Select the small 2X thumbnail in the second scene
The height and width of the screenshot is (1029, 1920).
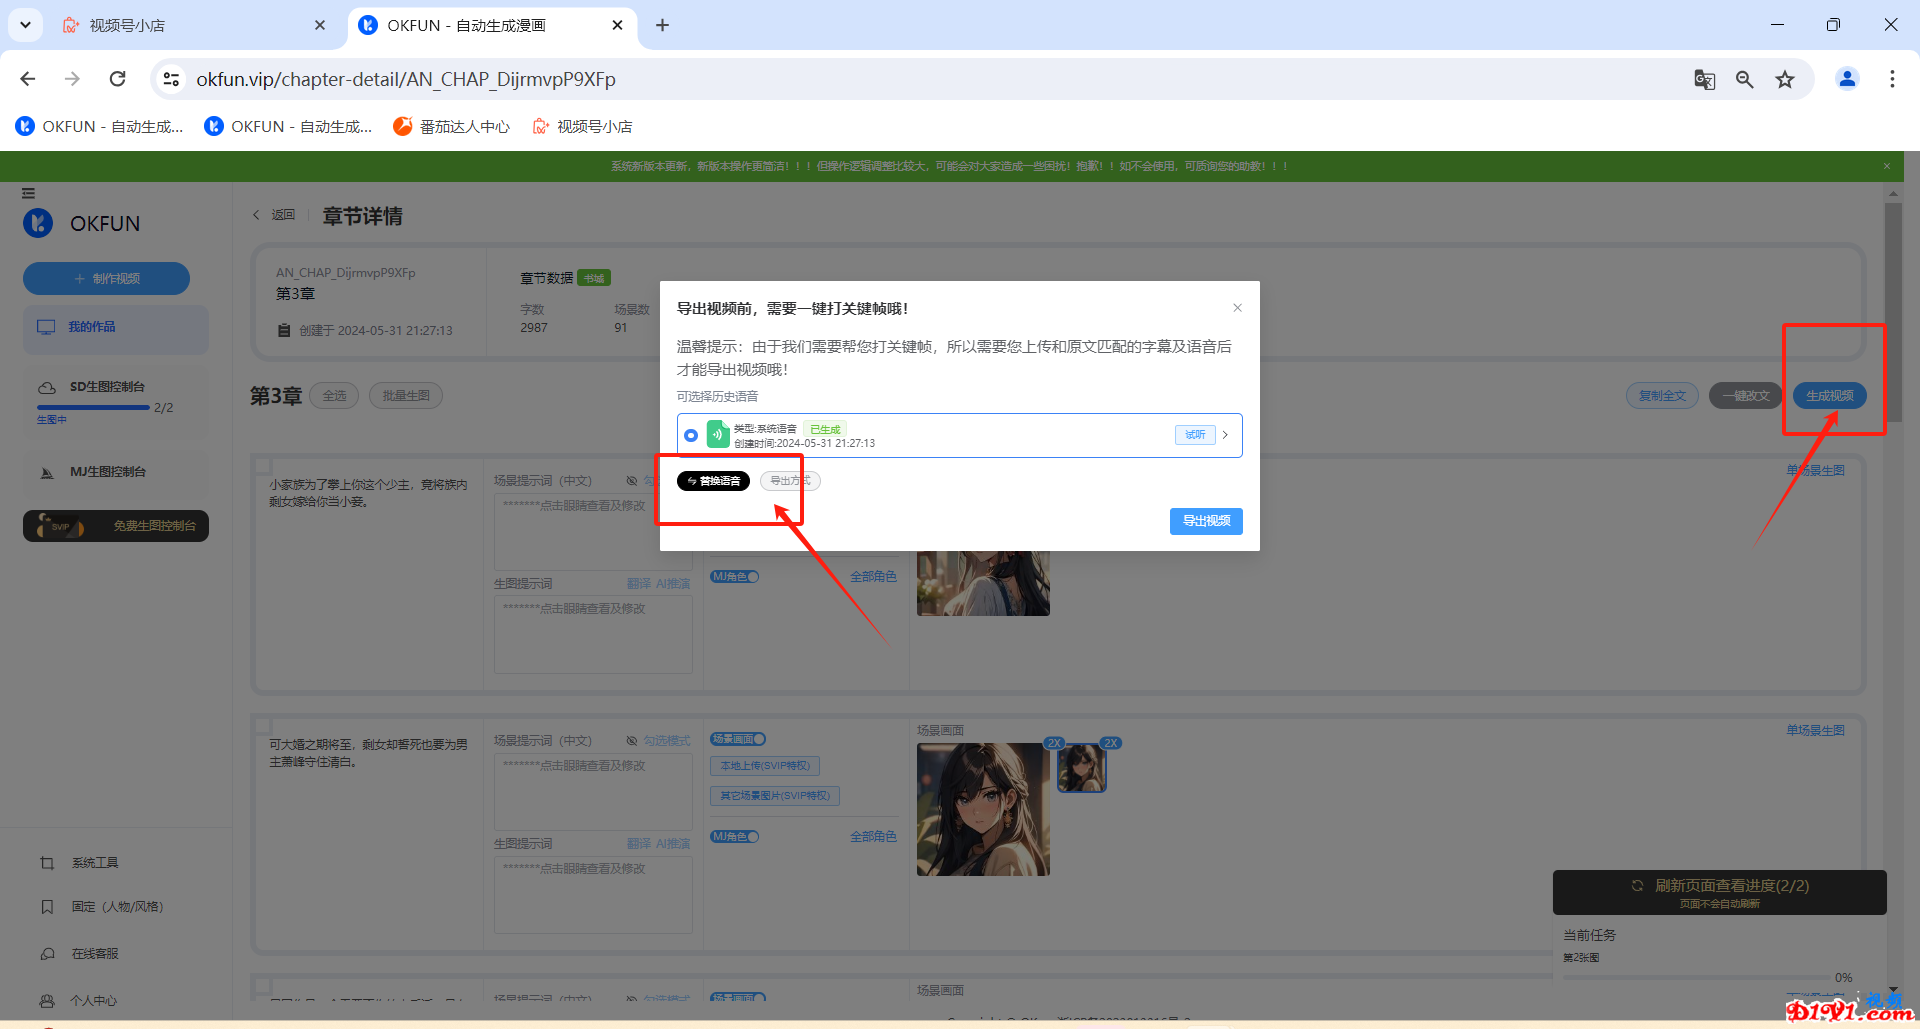click(x=1082, y=768)
